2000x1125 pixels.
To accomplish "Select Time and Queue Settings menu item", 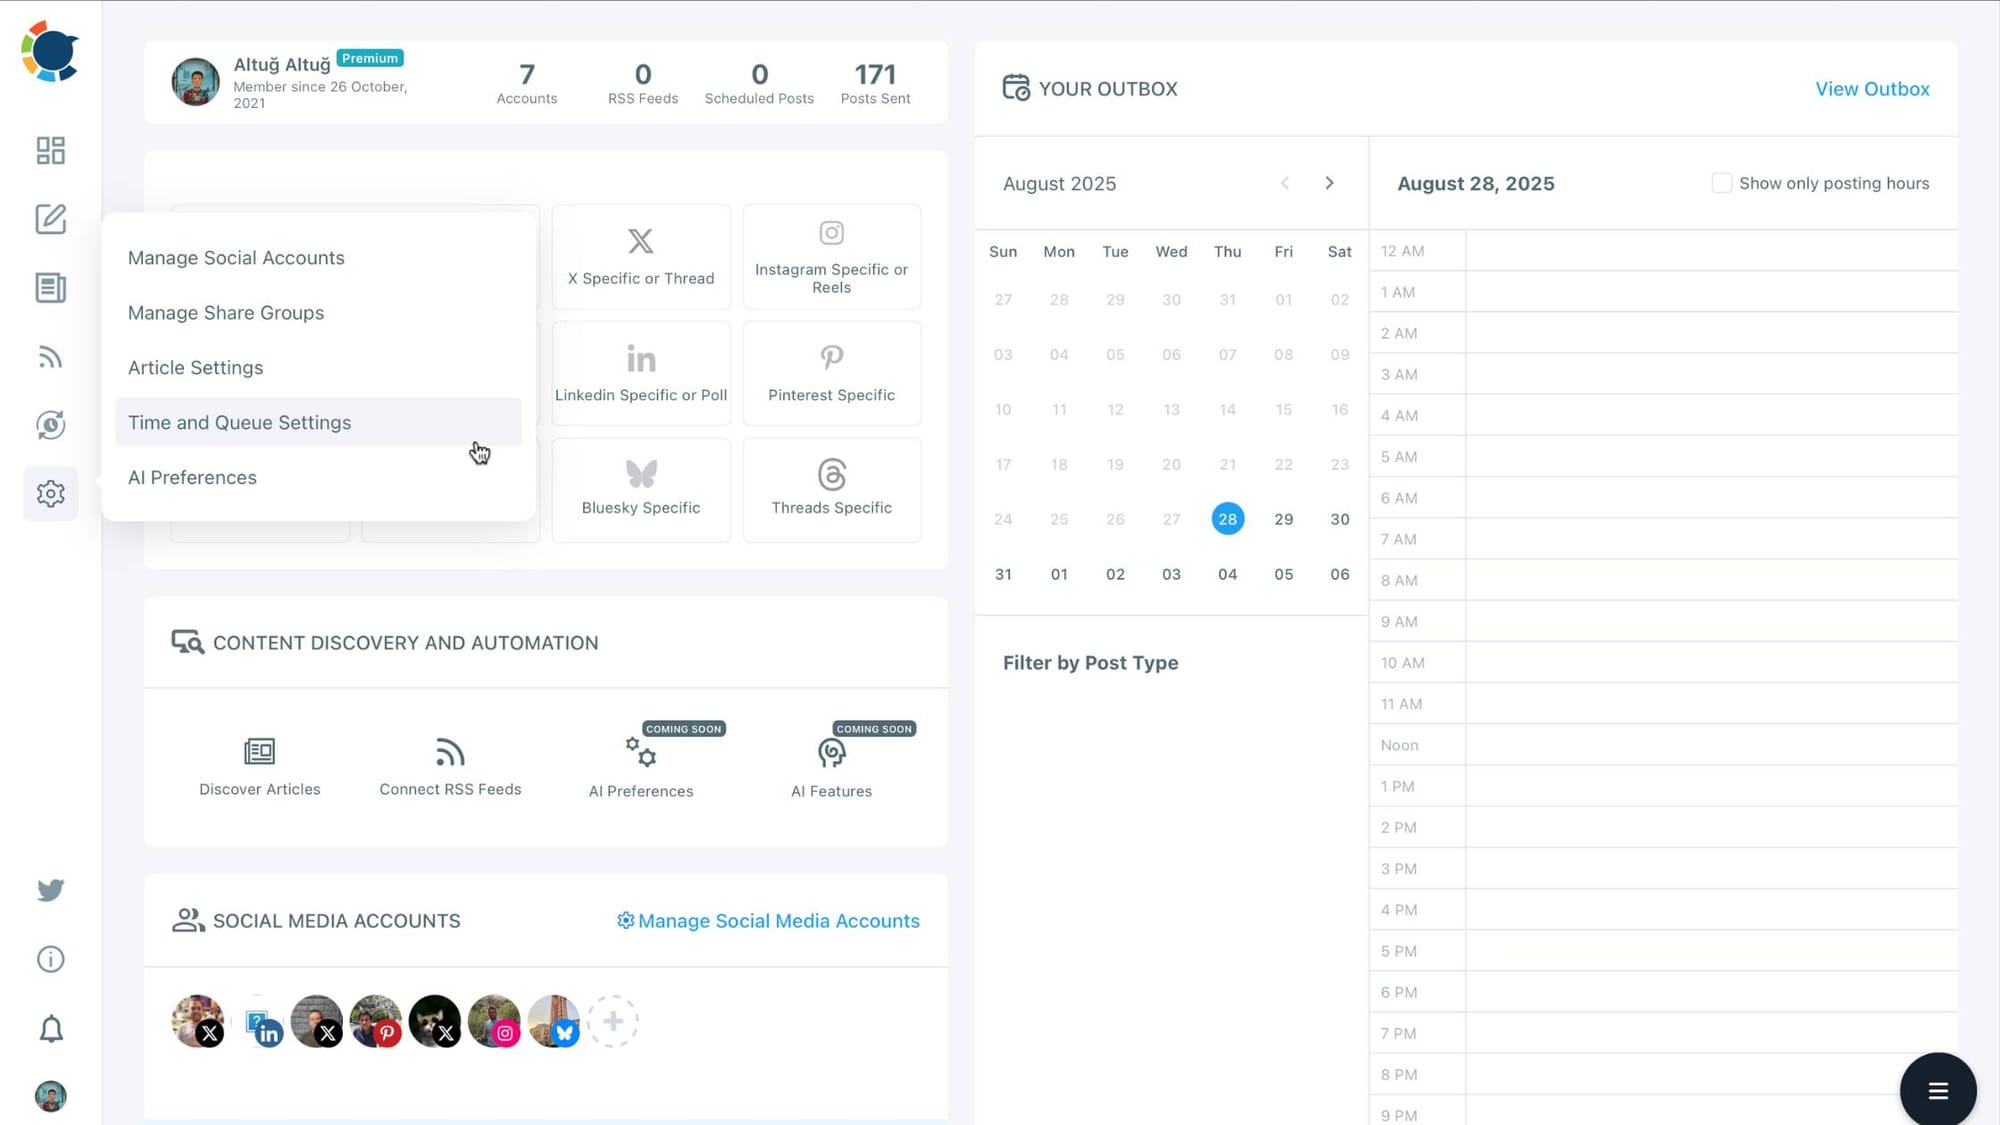I will tap(240, 422).
